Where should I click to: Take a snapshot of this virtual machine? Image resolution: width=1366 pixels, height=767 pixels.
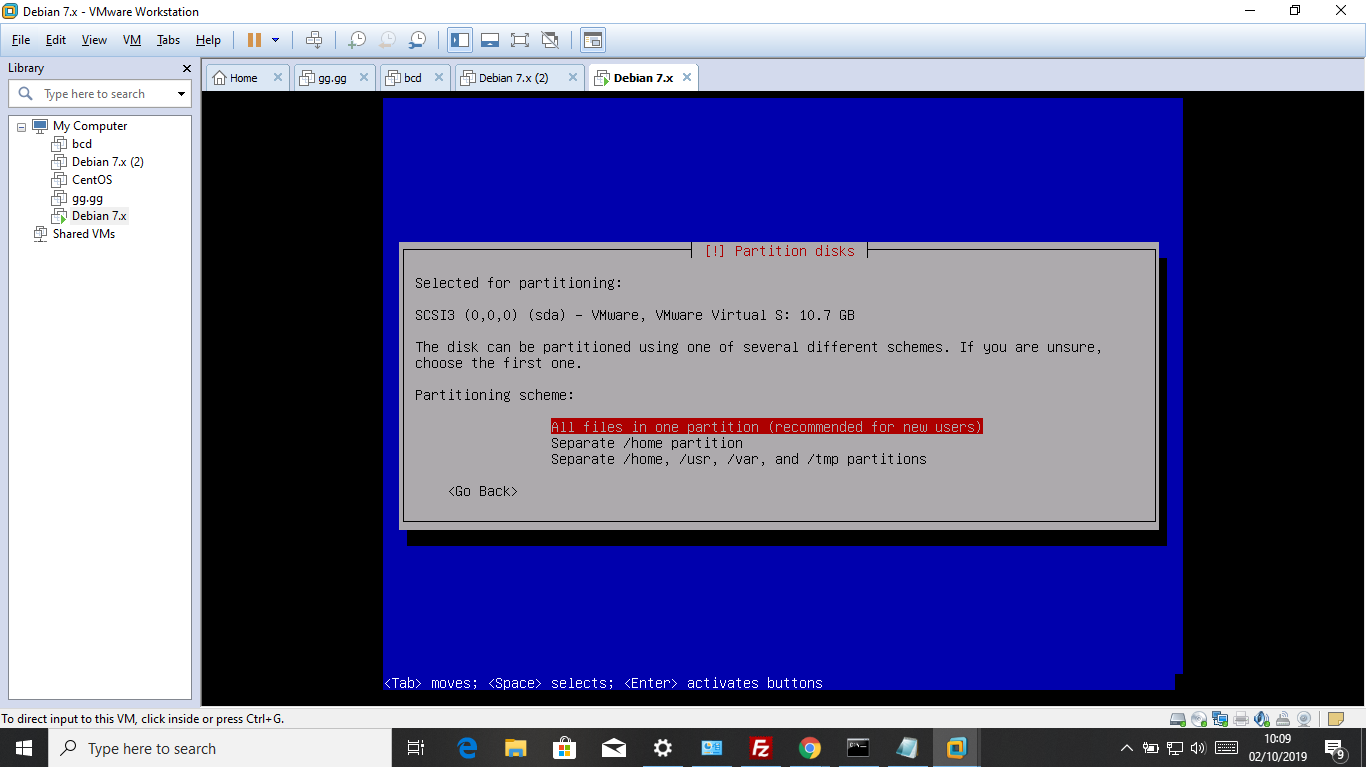click(356, 40)
